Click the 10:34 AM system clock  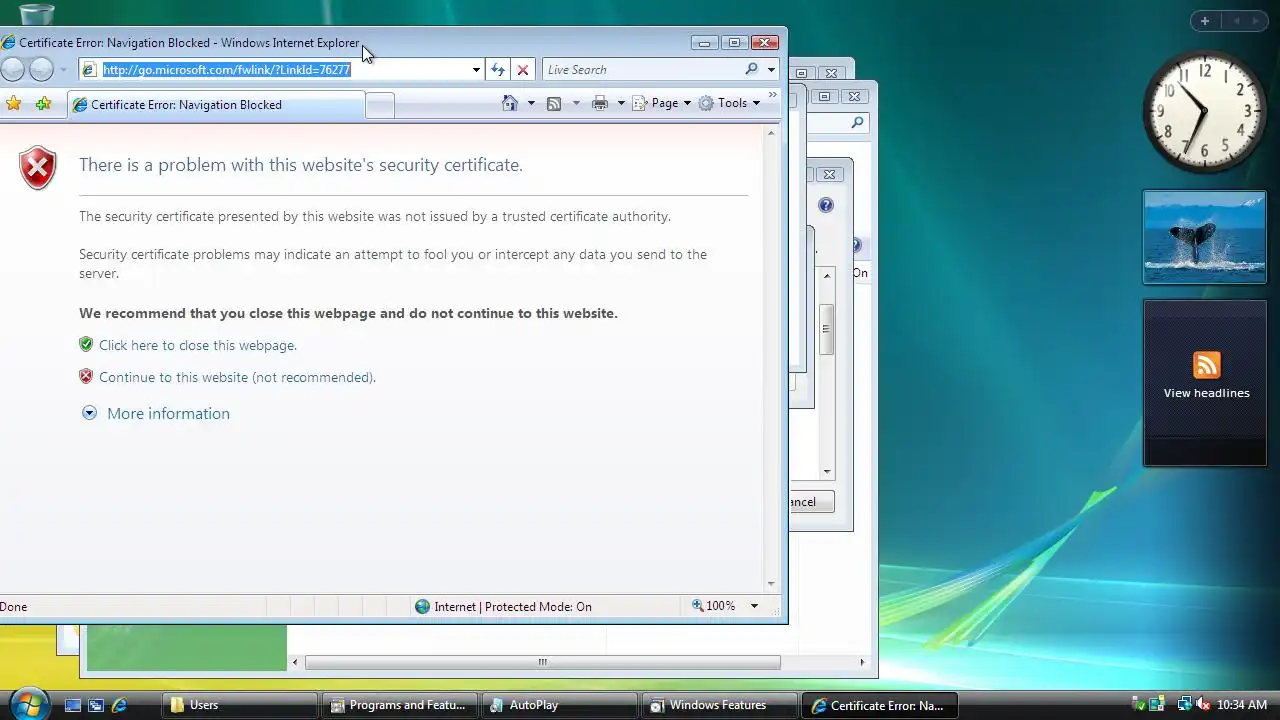pos(1242,705)
